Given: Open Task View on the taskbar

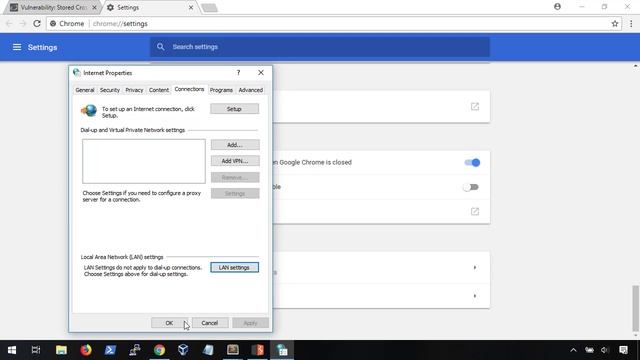Looking at the screenshot, I should coord(36,350).
